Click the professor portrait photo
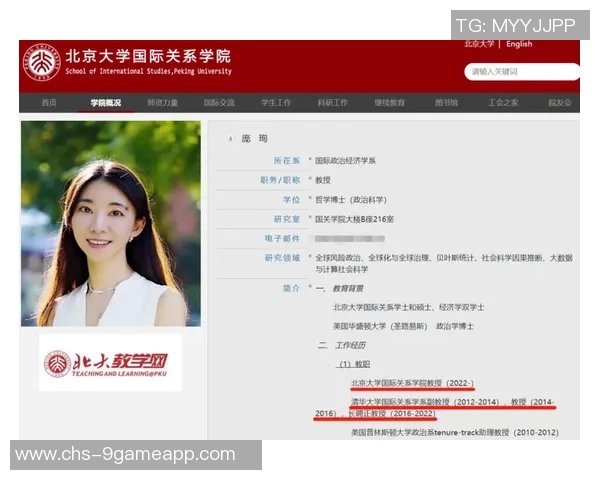Viewport: 600px width, 480px height. pos(111,224)
